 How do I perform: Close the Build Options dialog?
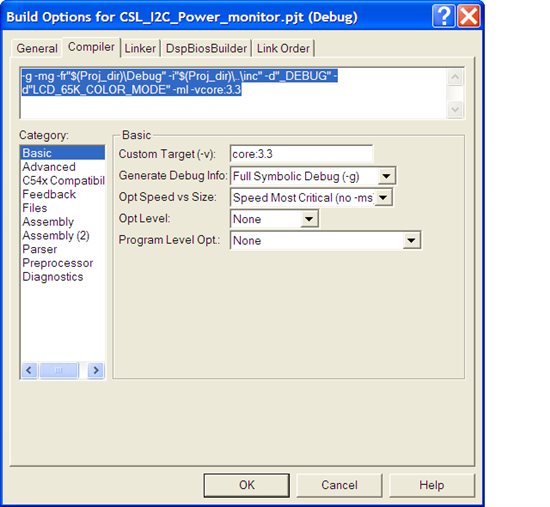pyautogui.click(x=469, y=16)
